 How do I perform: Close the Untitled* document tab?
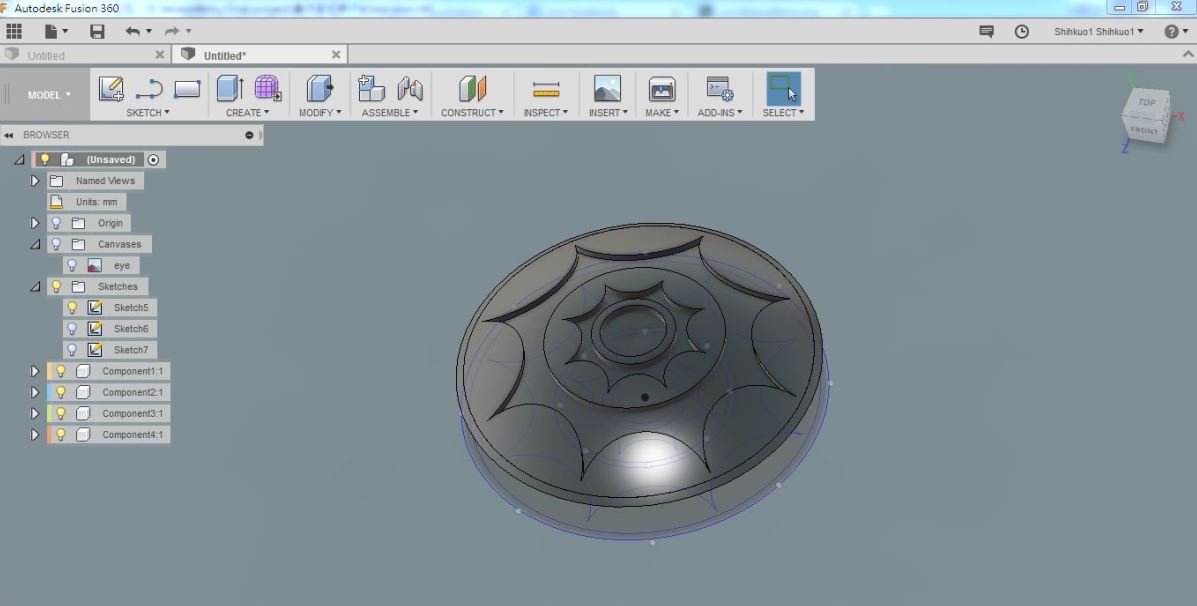click(336, 55)
